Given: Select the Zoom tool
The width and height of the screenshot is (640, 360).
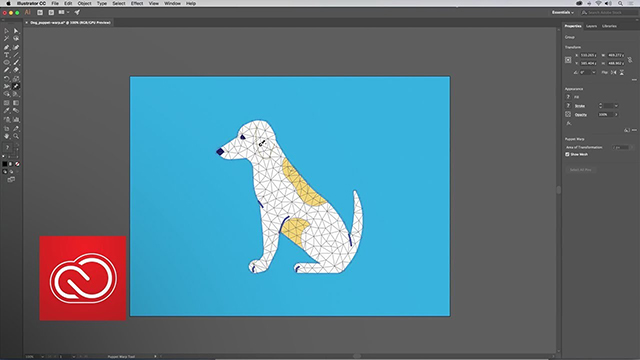Looking at the screenshot, I should [16, 136].
